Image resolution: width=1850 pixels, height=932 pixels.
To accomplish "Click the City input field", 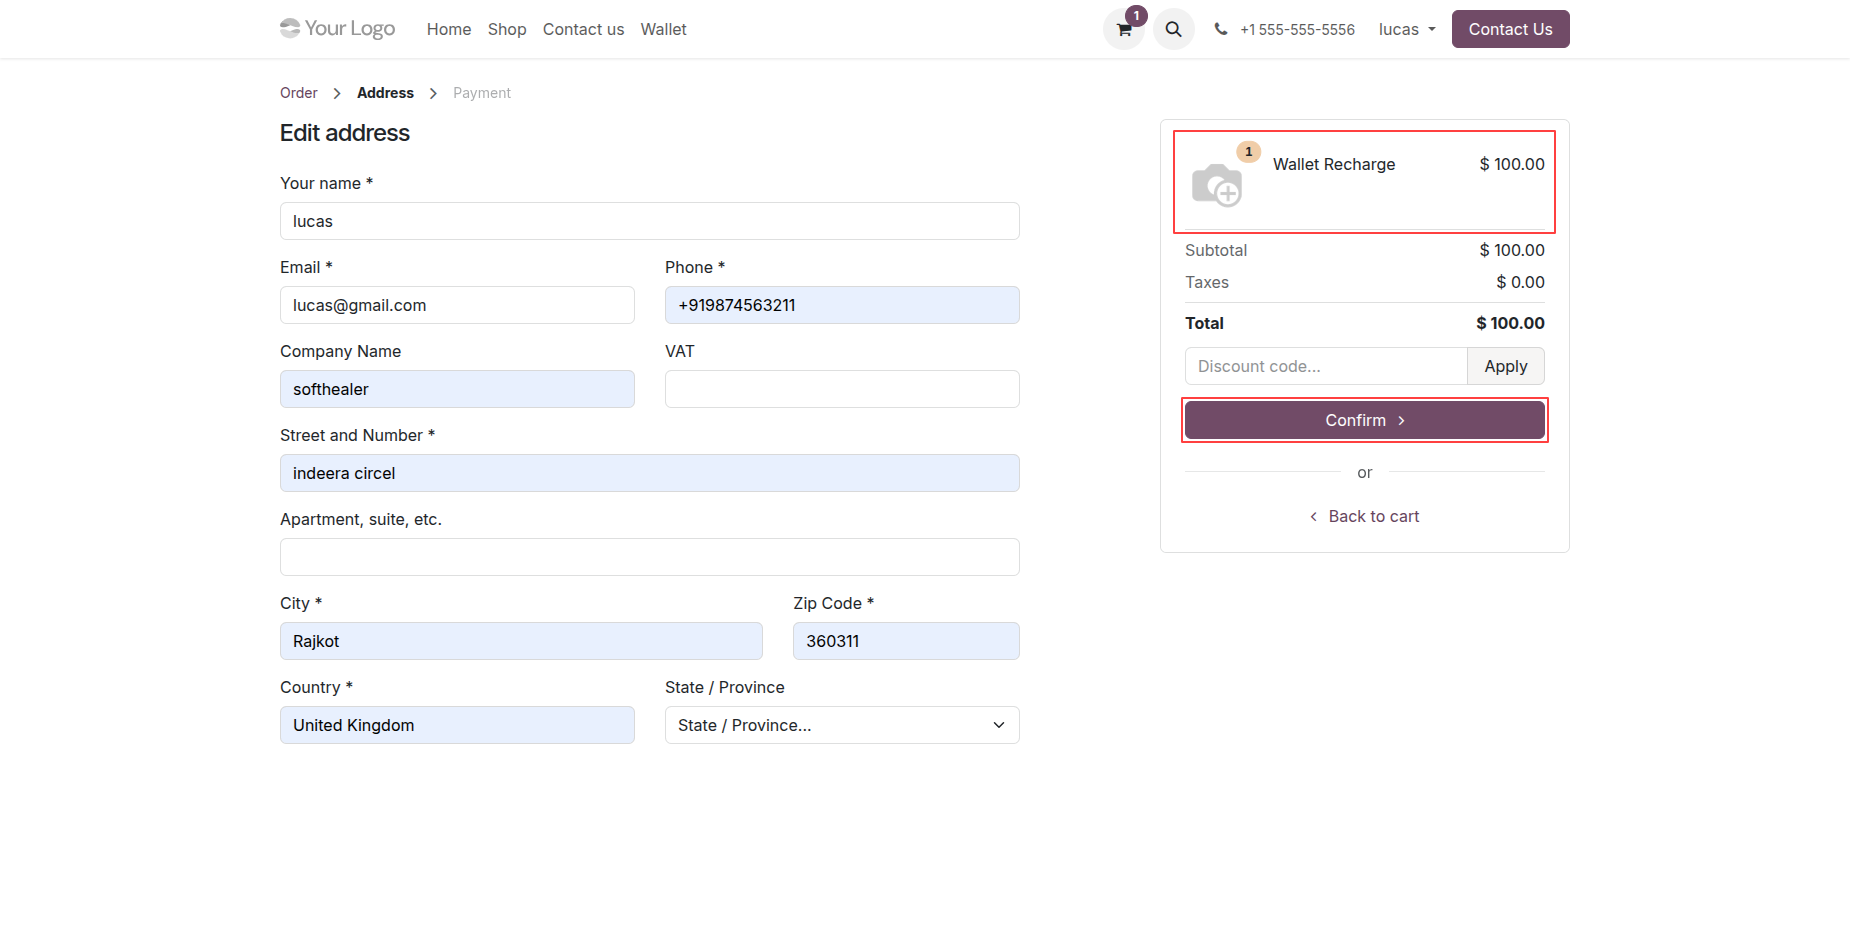I will (521, 641).
